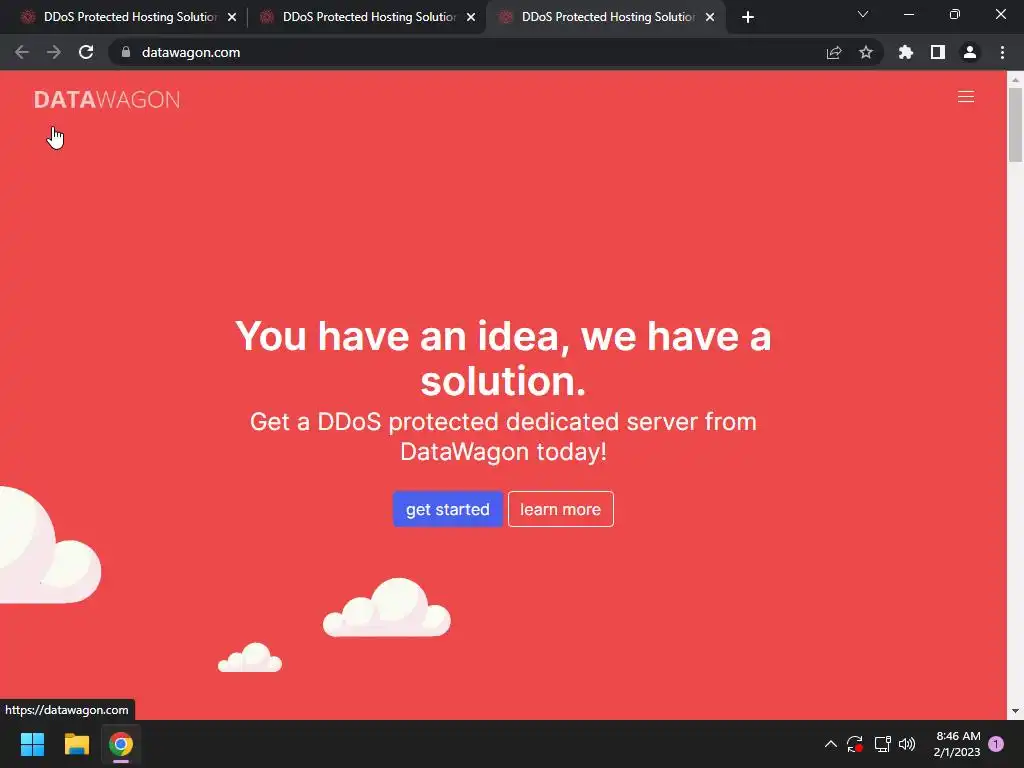Click the learn more button
This screenshot has height=768, width=1024.
click(560, 509)
